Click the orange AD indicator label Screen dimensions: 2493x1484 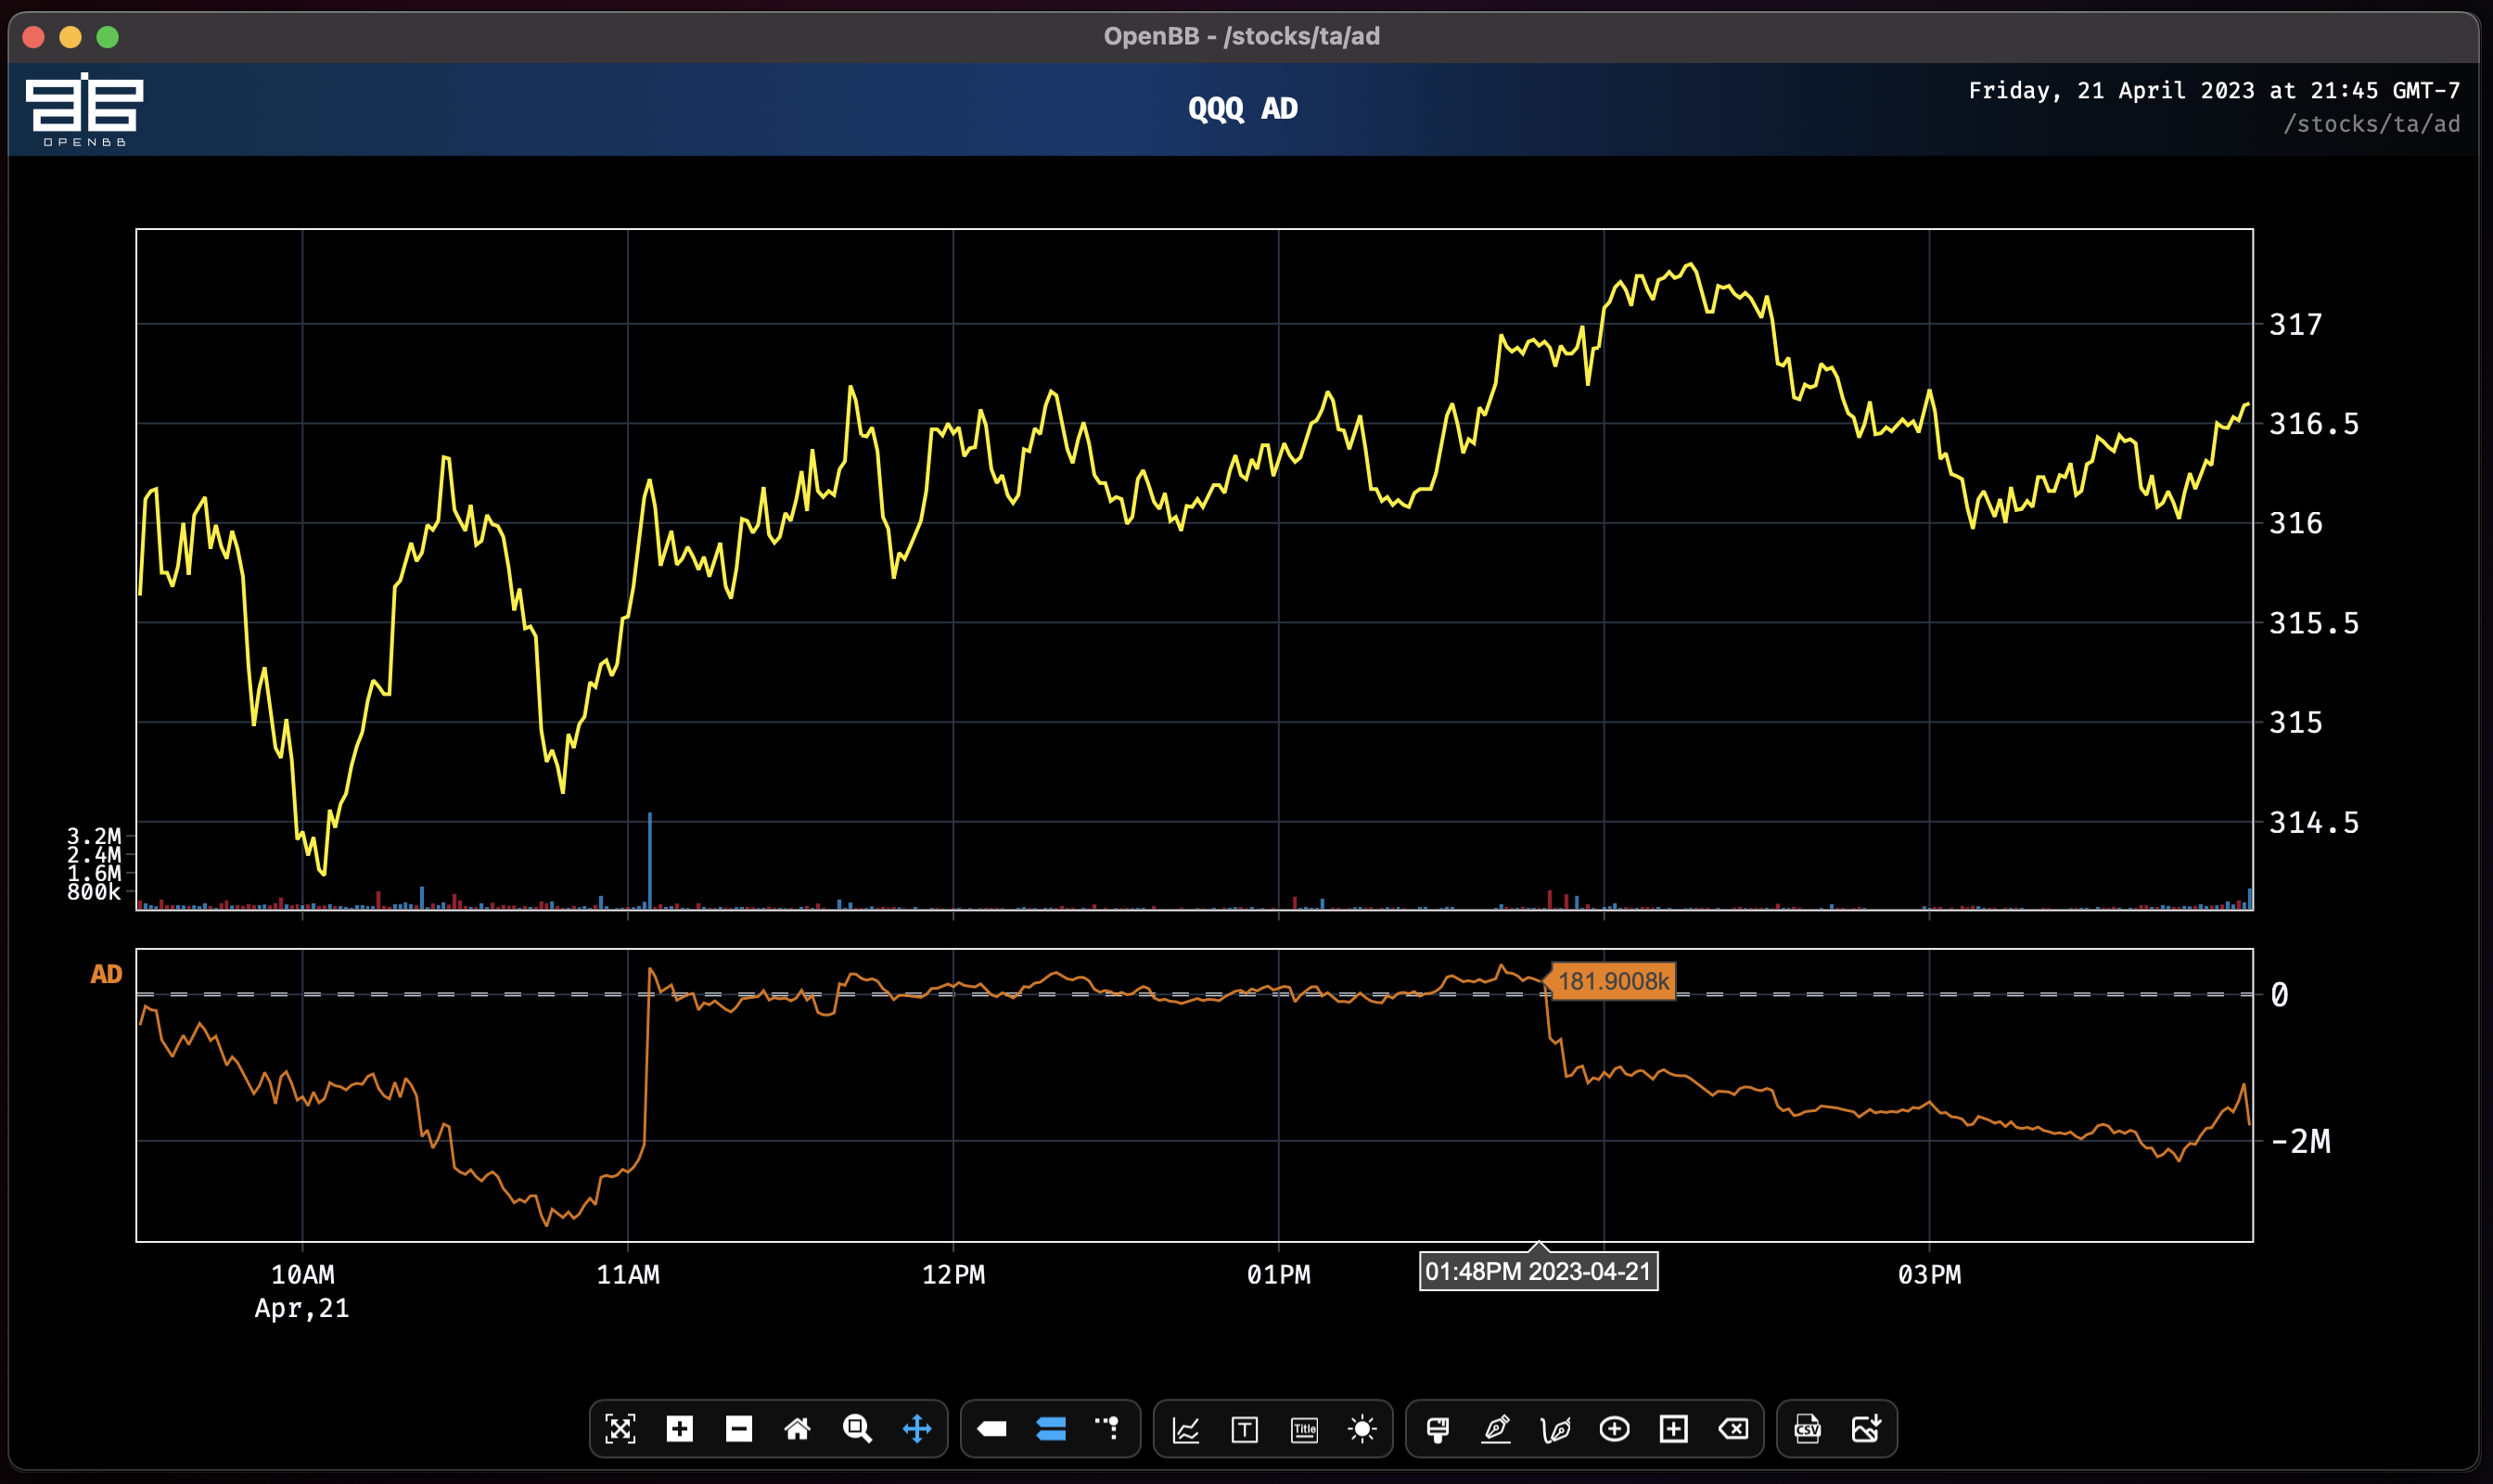106,974
